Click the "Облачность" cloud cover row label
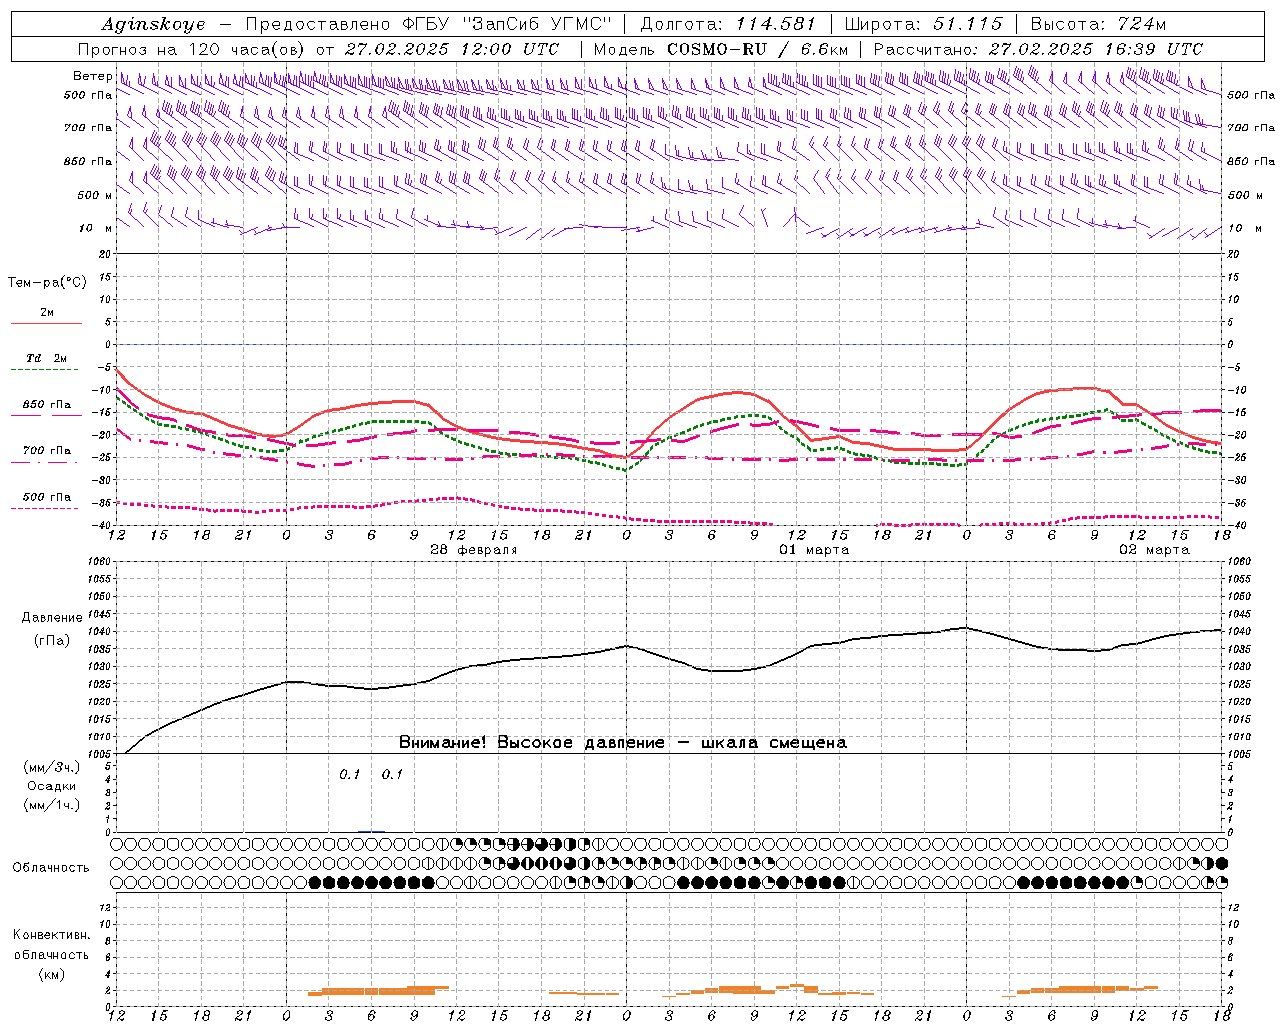This screenshot has height=1024, width=1280. tap(51, 868)
